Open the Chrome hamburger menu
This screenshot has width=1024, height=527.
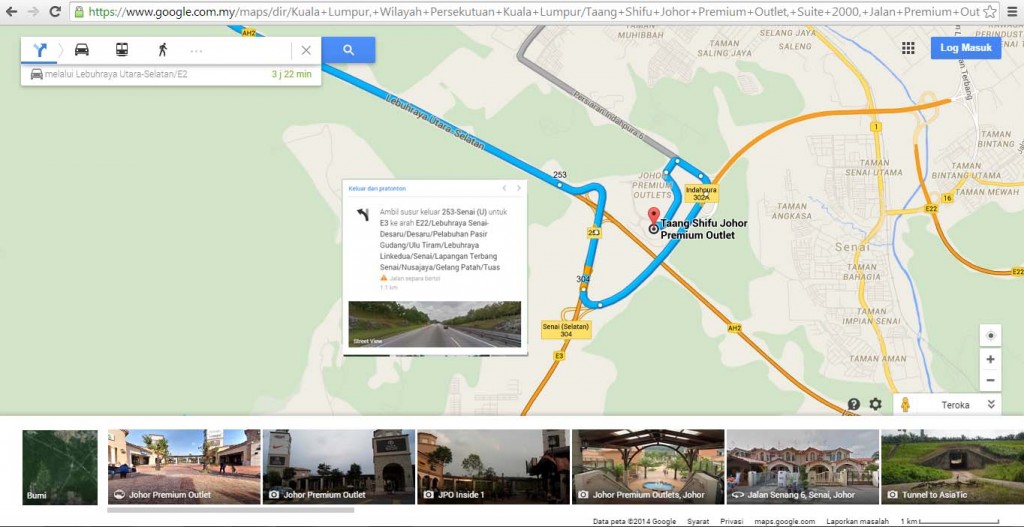[1011, 12]
